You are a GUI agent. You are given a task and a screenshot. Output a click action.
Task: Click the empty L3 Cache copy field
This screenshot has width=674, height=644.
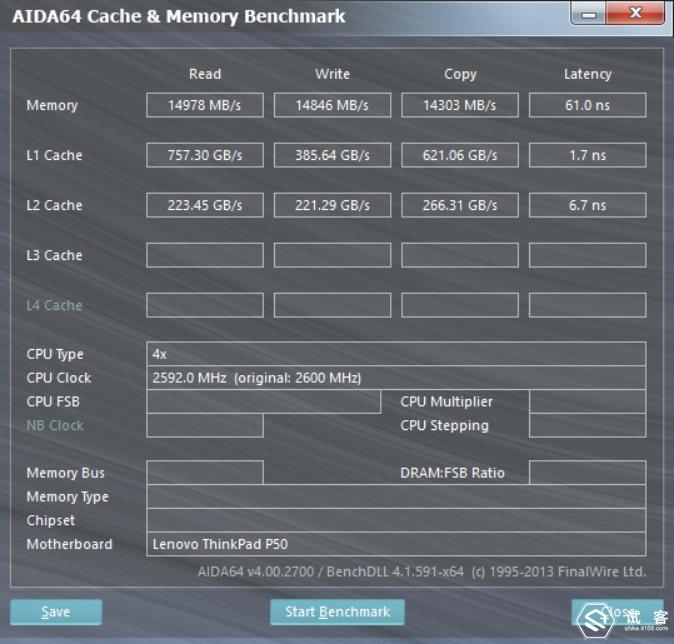[460, 255]
